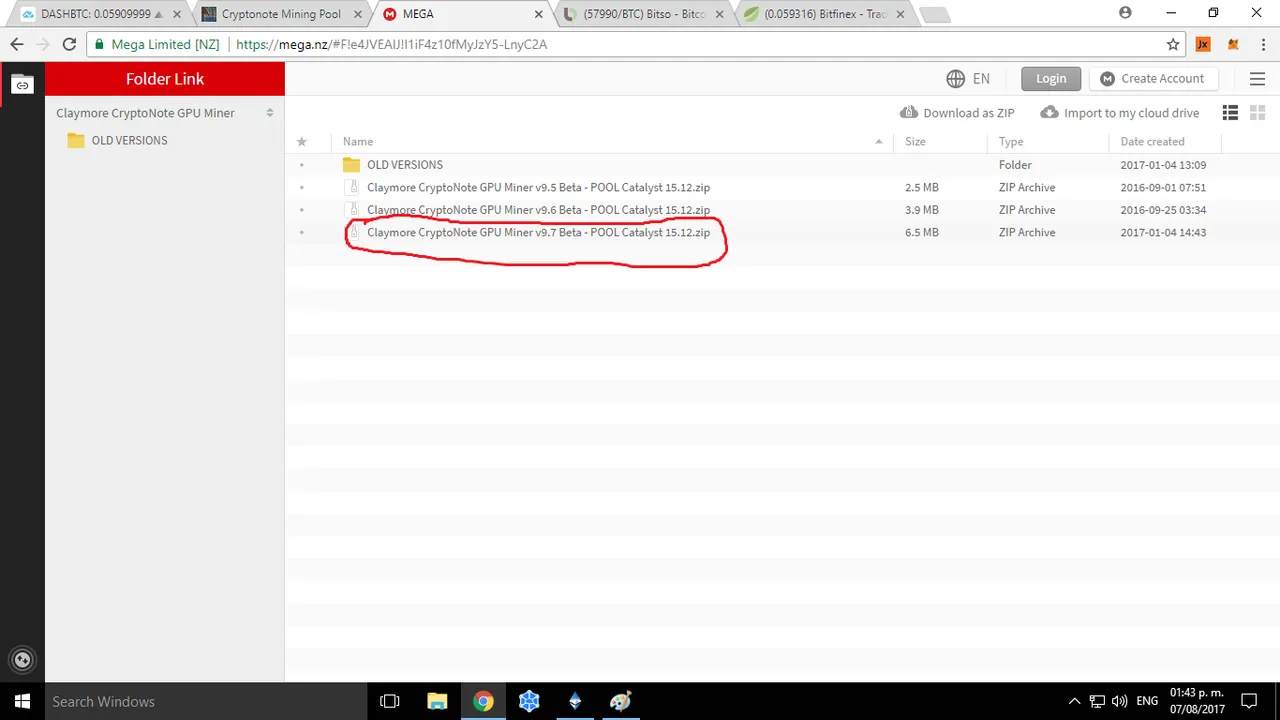The width and height of the screenshot is (1280, 720).
Task: Open the blue snowflake app on the taskbar
Action: (529, 701)
